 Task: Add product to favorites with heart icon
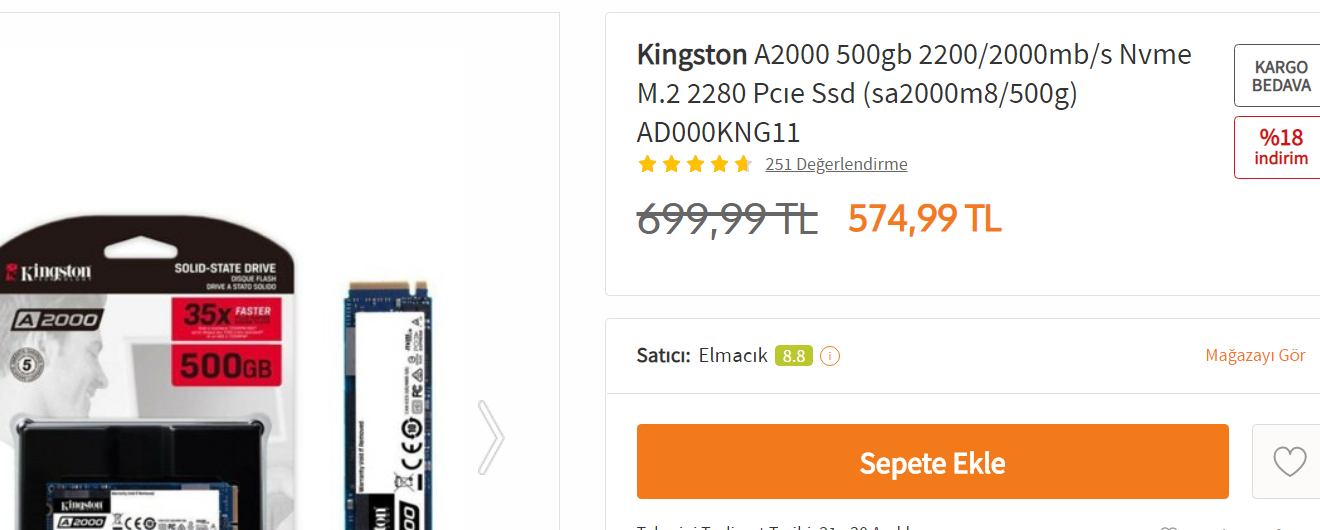point(1289,461)
